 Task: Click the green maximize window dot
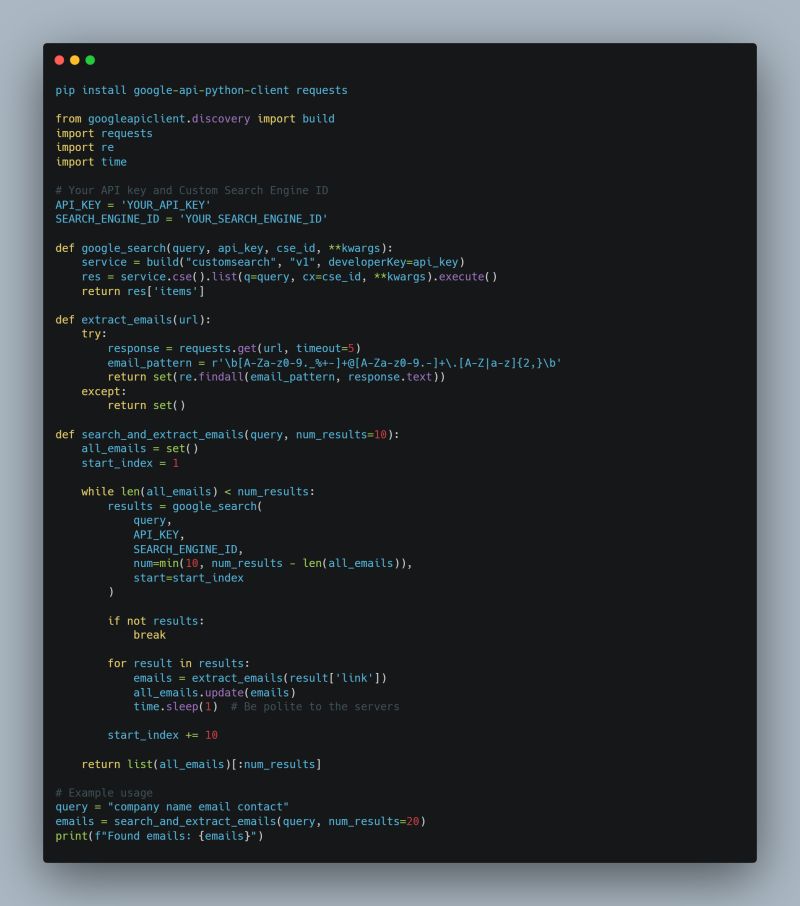click(90, 60)
